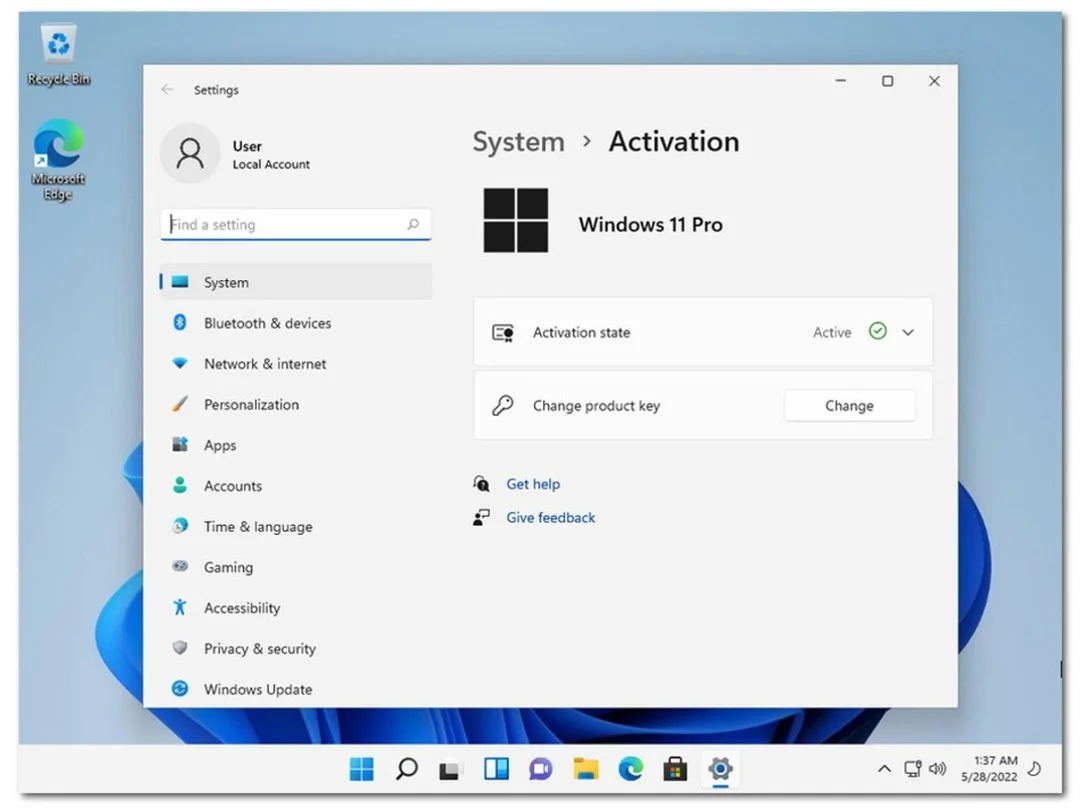The image size is (1080, 809).
Task: Go to Privacy & security settings
Action: tap(259, 648)
